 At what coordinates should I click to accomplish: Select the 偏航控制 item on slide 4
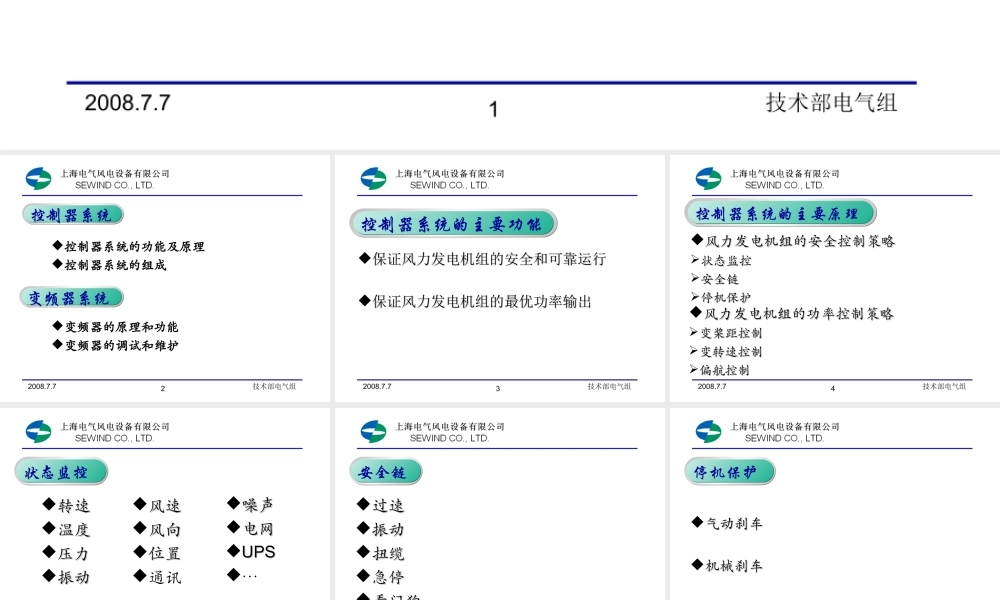pos(725,370)
